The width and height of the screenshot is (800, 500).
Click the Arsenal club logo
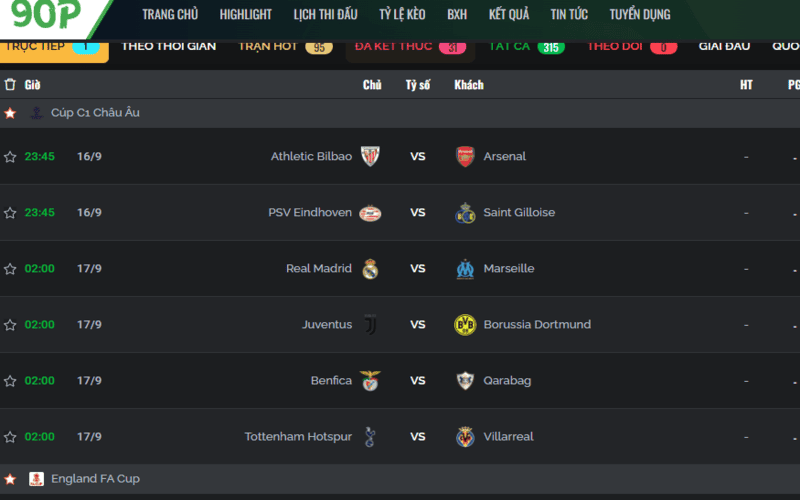coord(465,156)
